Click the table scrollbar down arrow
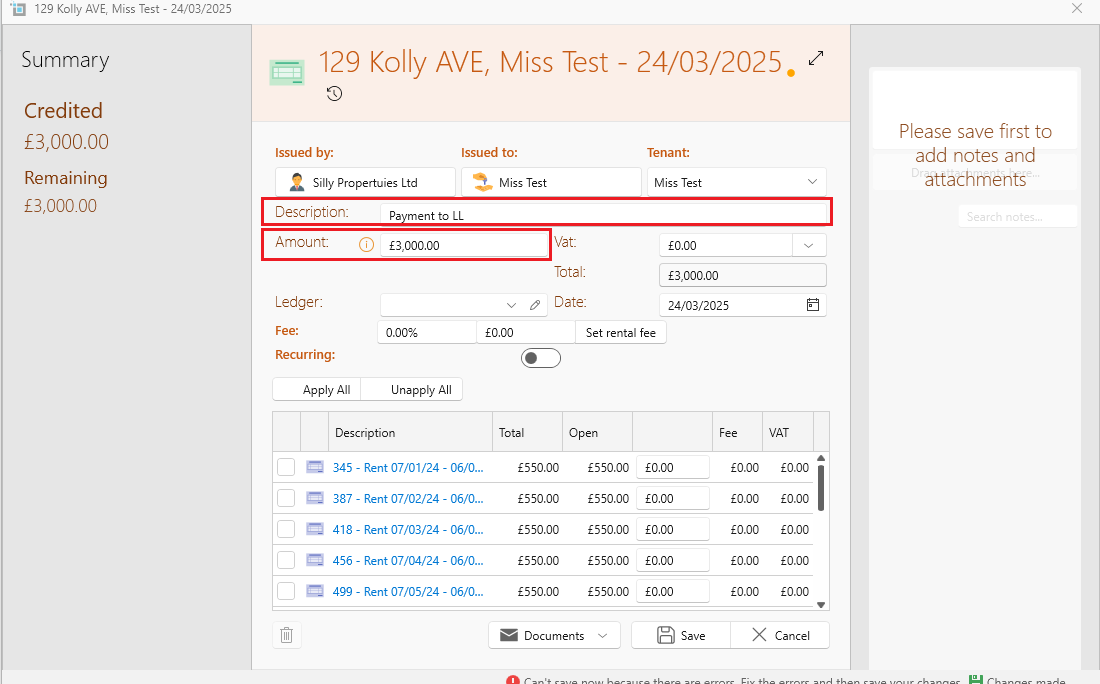 click(821, 605)
